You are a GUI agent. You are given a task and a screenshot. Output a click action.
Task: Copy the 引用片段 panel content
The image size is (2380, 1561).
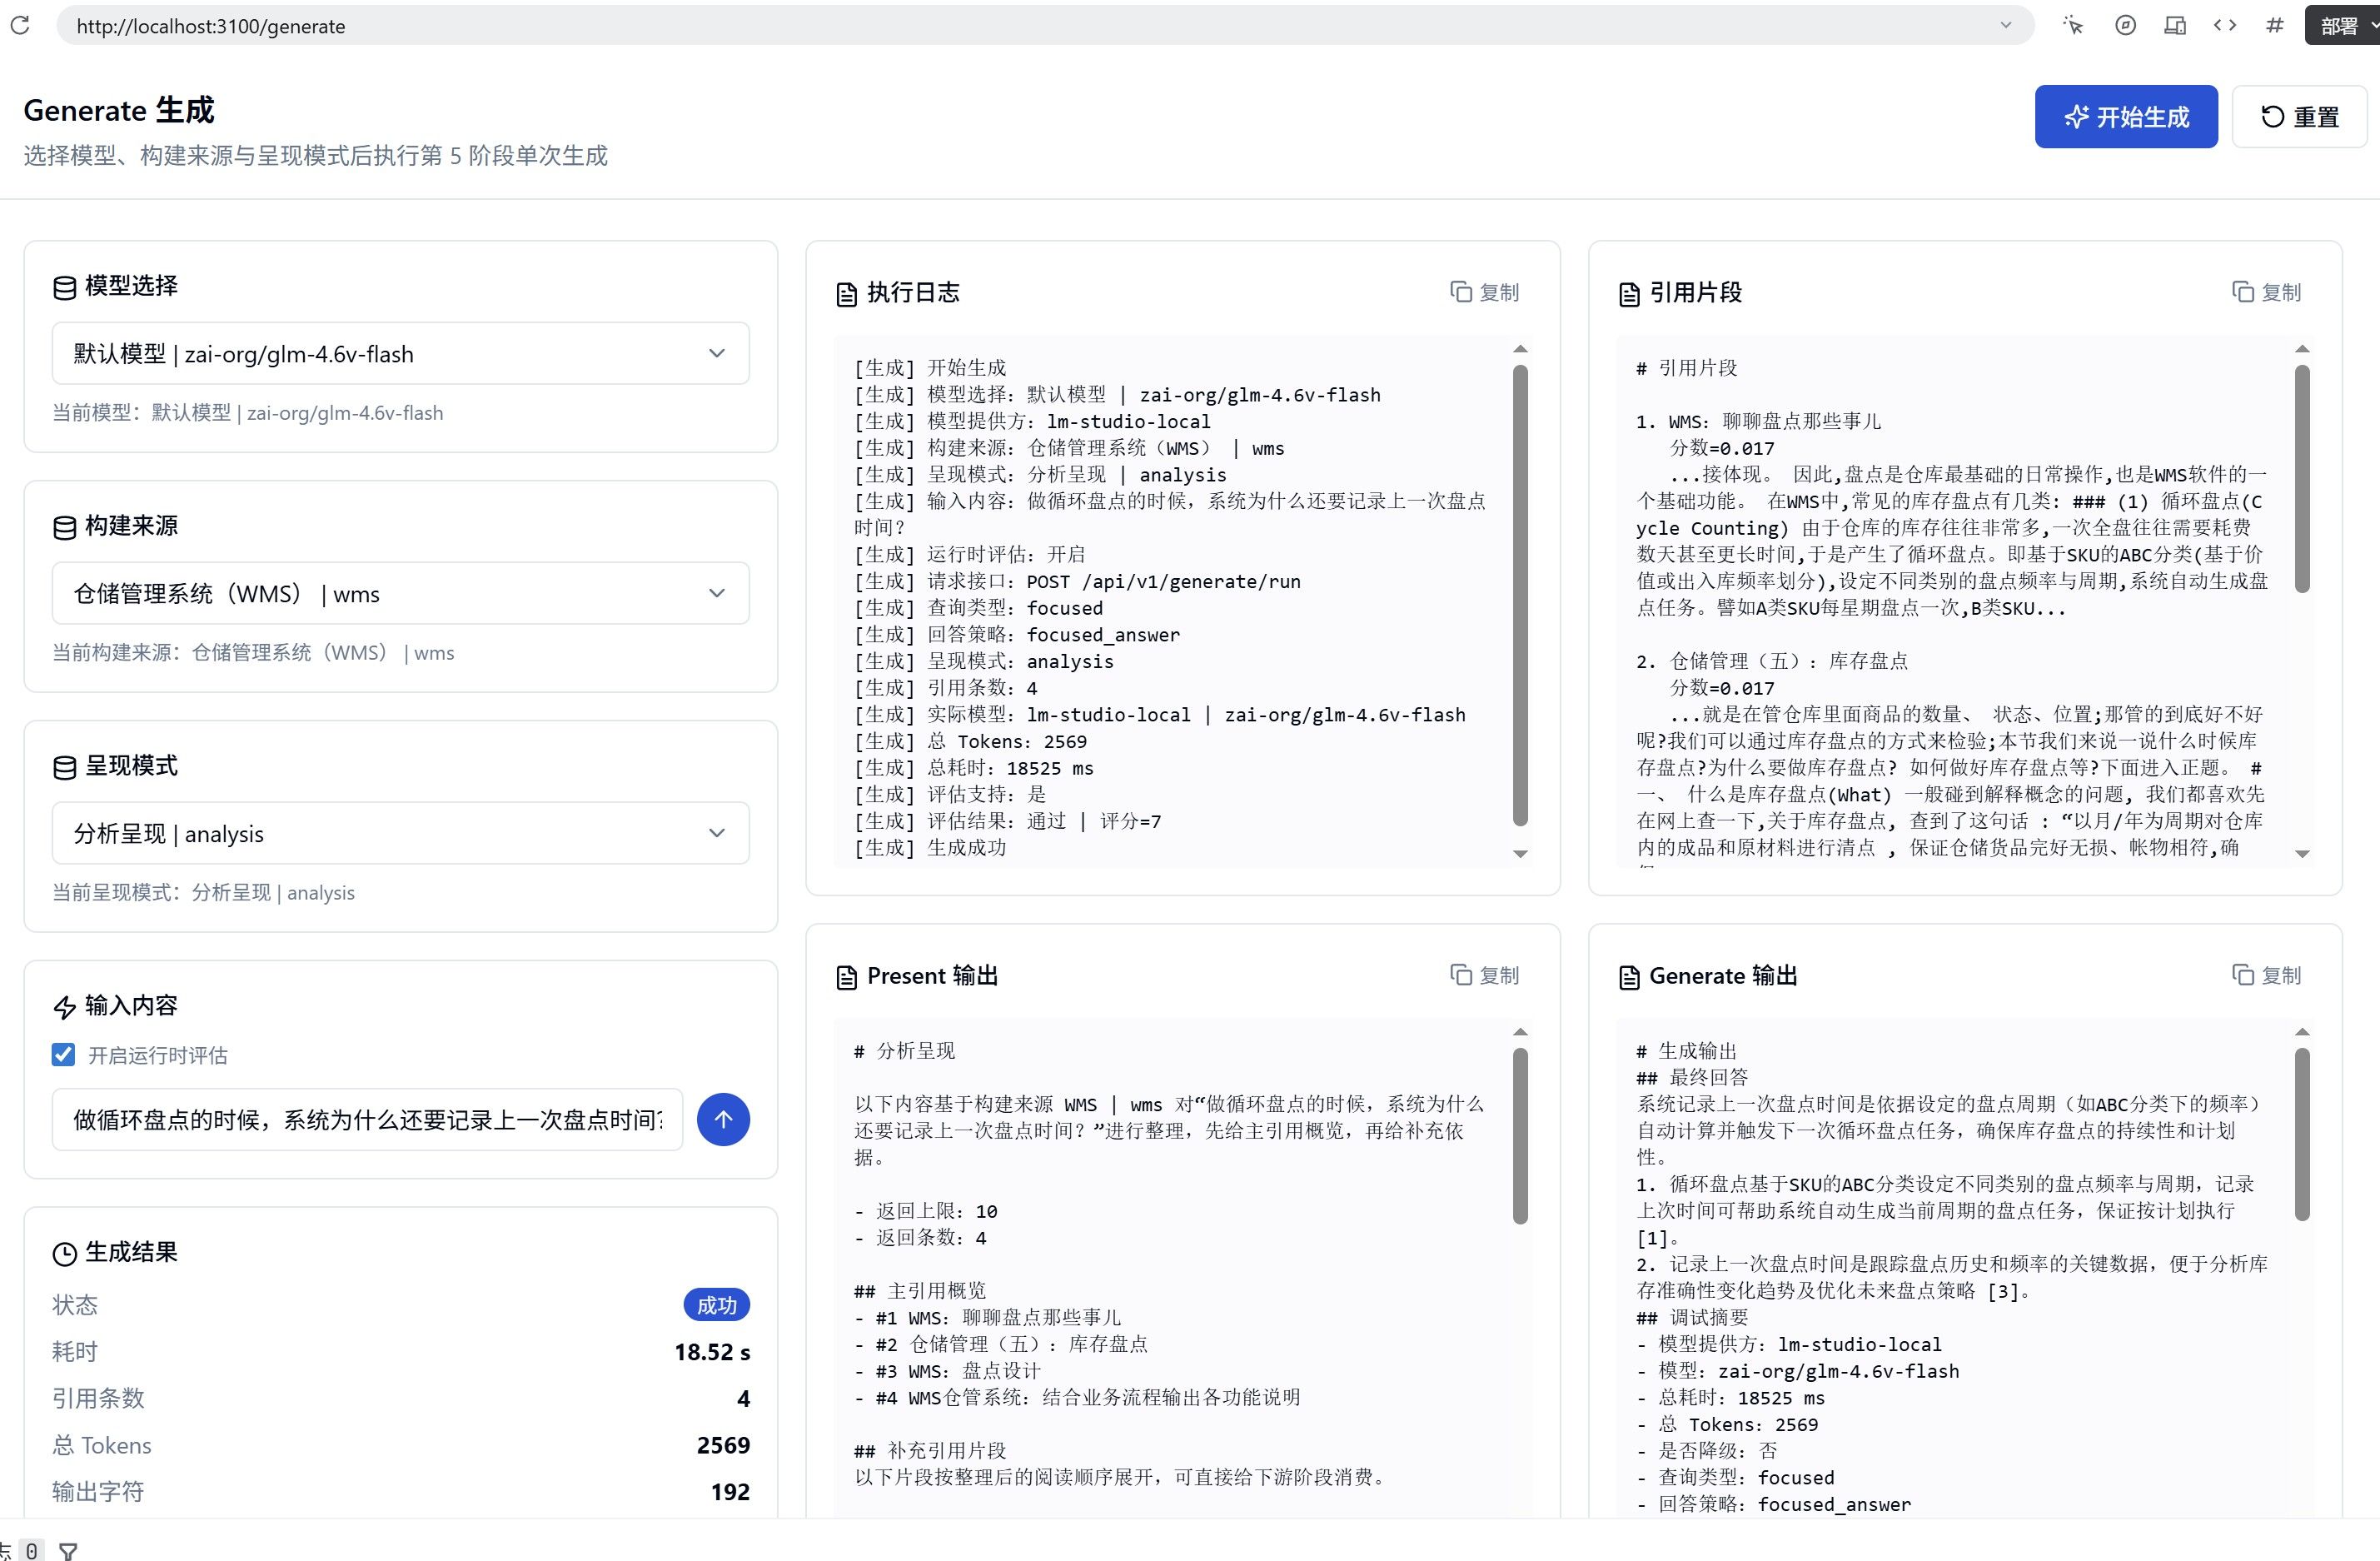(x=2267, y=292)
